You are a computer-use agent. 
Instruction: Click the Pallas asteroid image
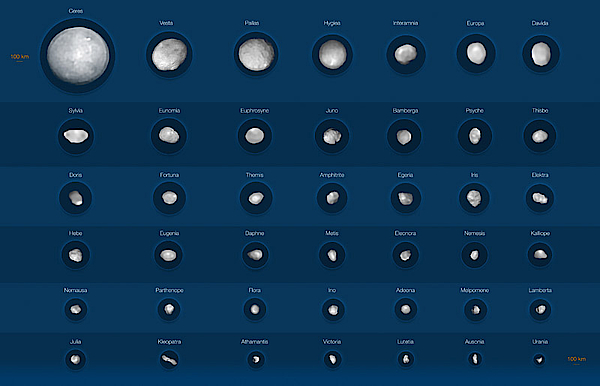(x=256, y=54)
